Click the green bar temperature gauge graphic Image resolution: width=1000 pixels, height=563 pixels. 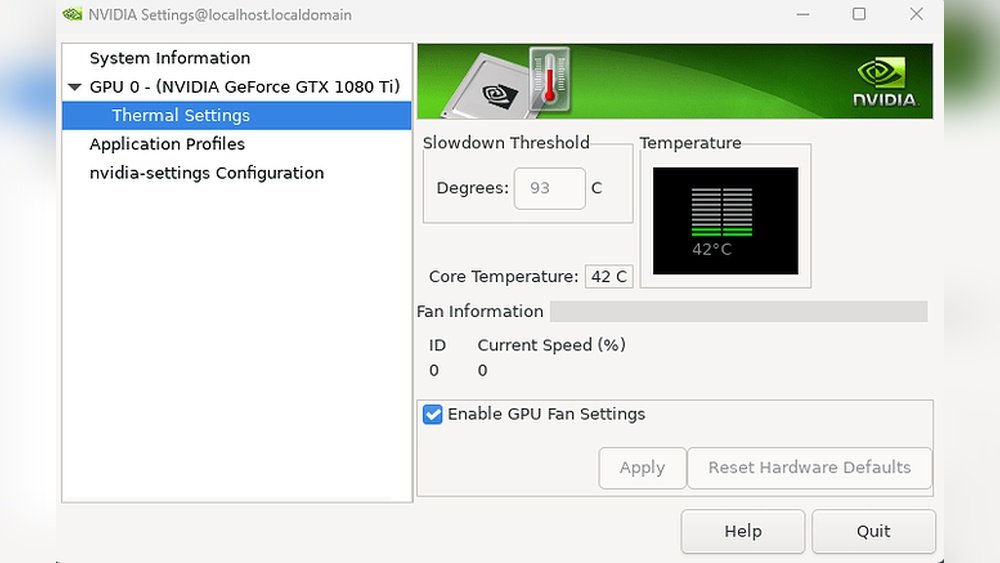click(722, 212)
